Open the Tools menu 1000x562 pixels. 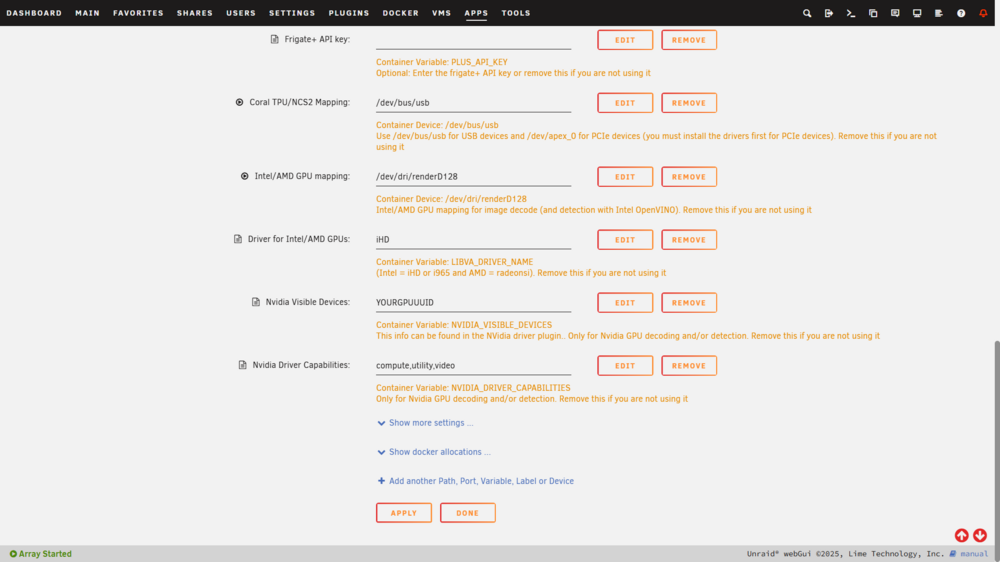coord(516,13)
